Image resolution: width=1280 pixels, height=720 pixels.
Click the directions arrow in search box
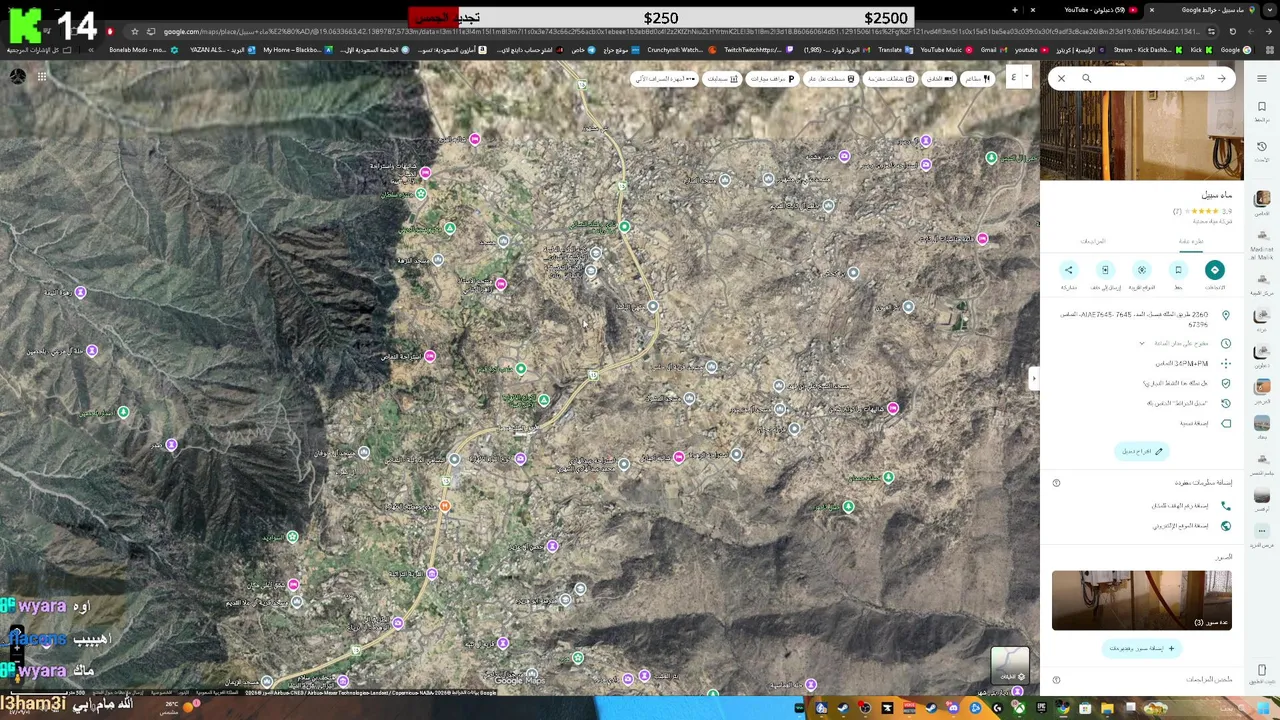point(1221,78)
